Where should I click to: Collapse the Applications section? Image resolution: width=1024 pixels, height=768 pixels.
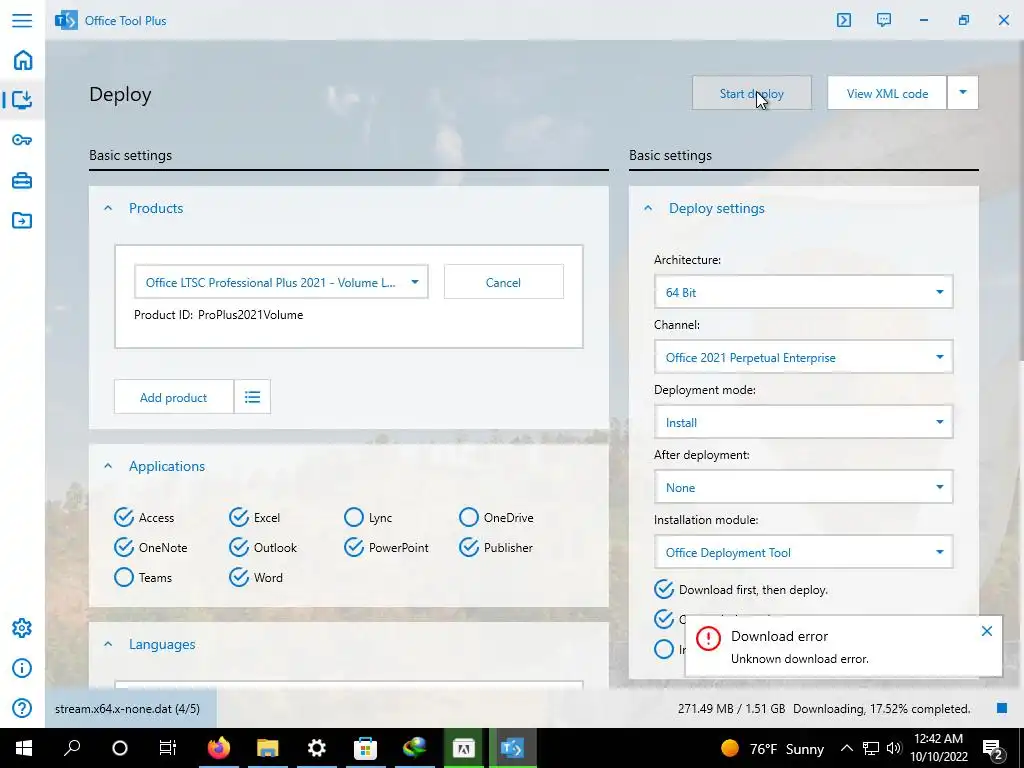pyautogui.click(x=108, y=466)
